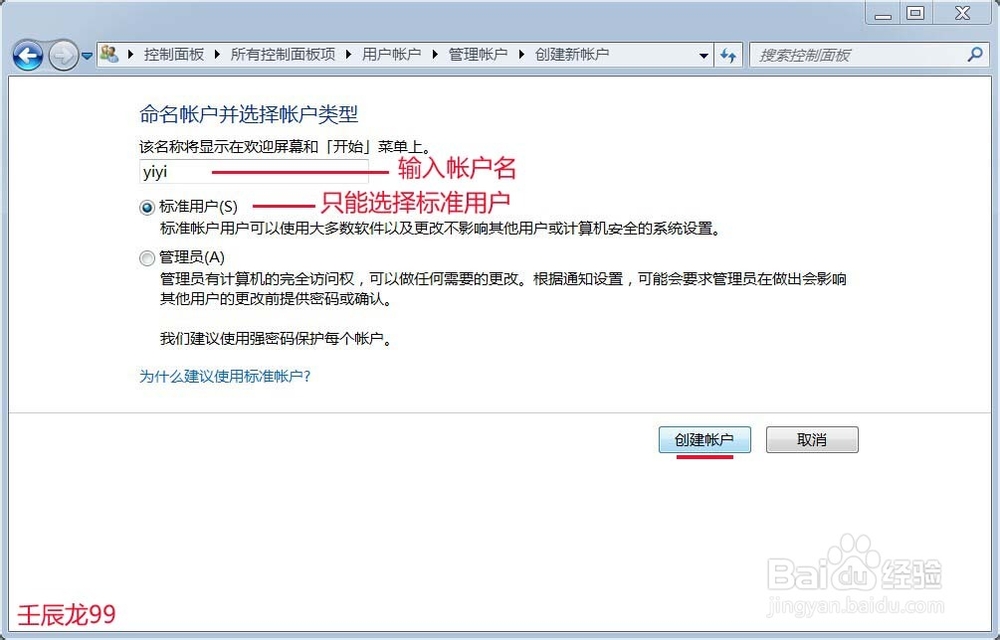
Task: Open 管理帐户 from the breadcrumb
Action: (x=479, y=55)
